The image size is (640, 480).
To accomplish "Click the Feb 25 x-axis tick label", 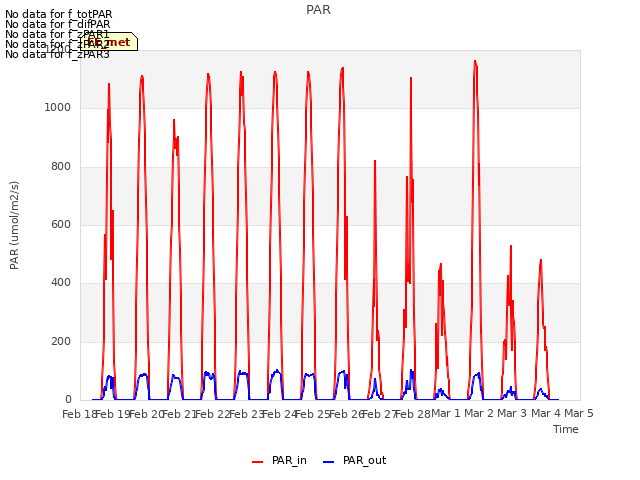I will [x=313, y=414].
